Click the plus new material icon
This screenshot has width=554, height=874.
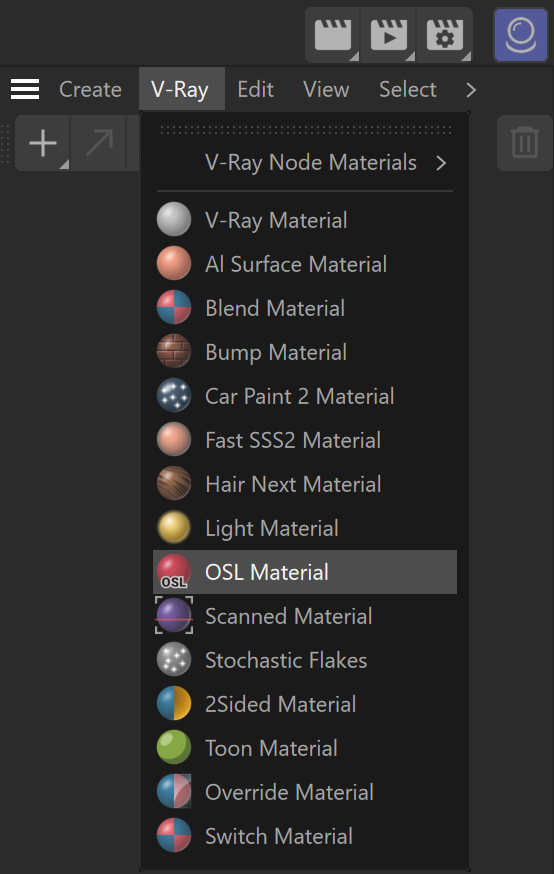click(x=43, y=143)
